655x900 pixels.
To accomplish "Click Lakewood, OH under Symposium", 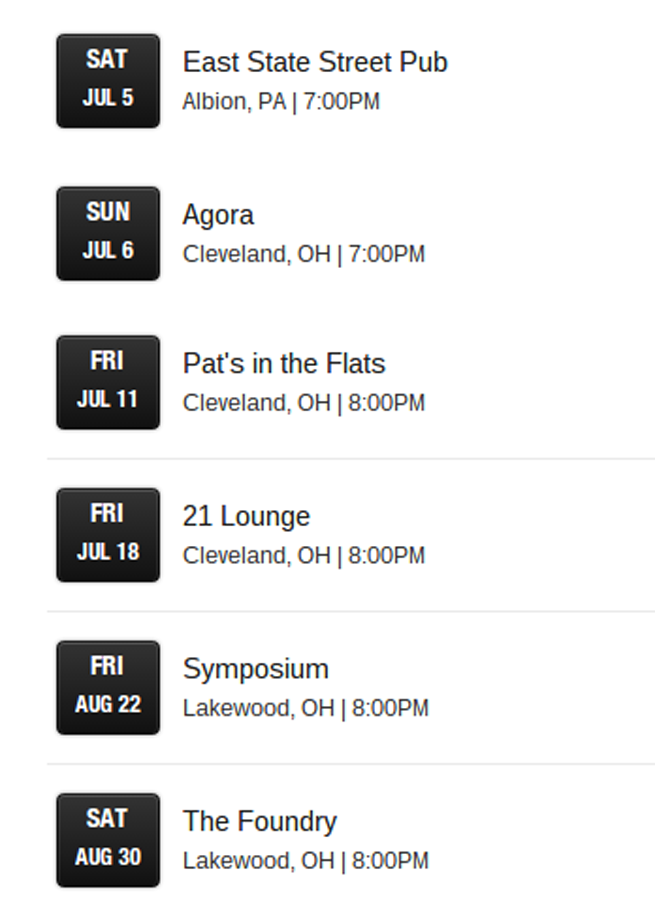I will pyautogui.click(x=258, y=709).
